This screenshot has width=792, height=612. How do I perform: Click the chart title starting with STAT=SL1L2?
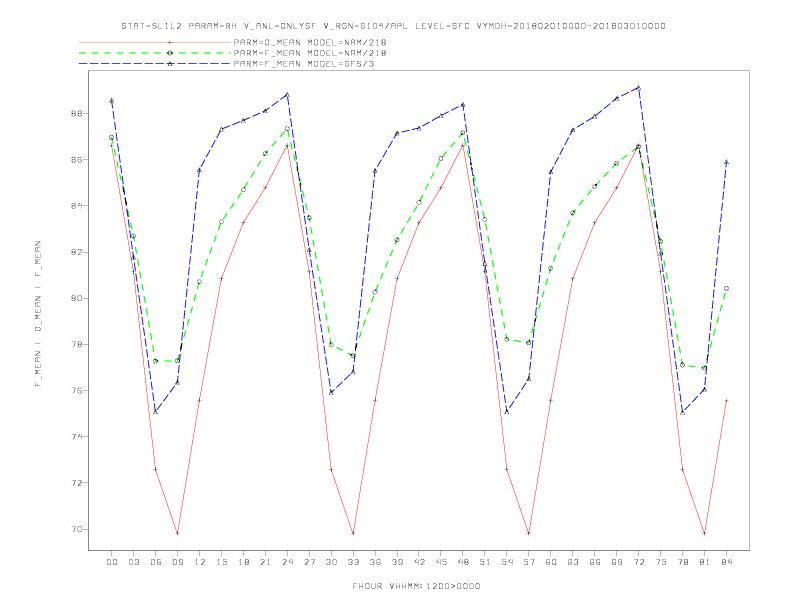pyautogui.click(x=393, y=26)
